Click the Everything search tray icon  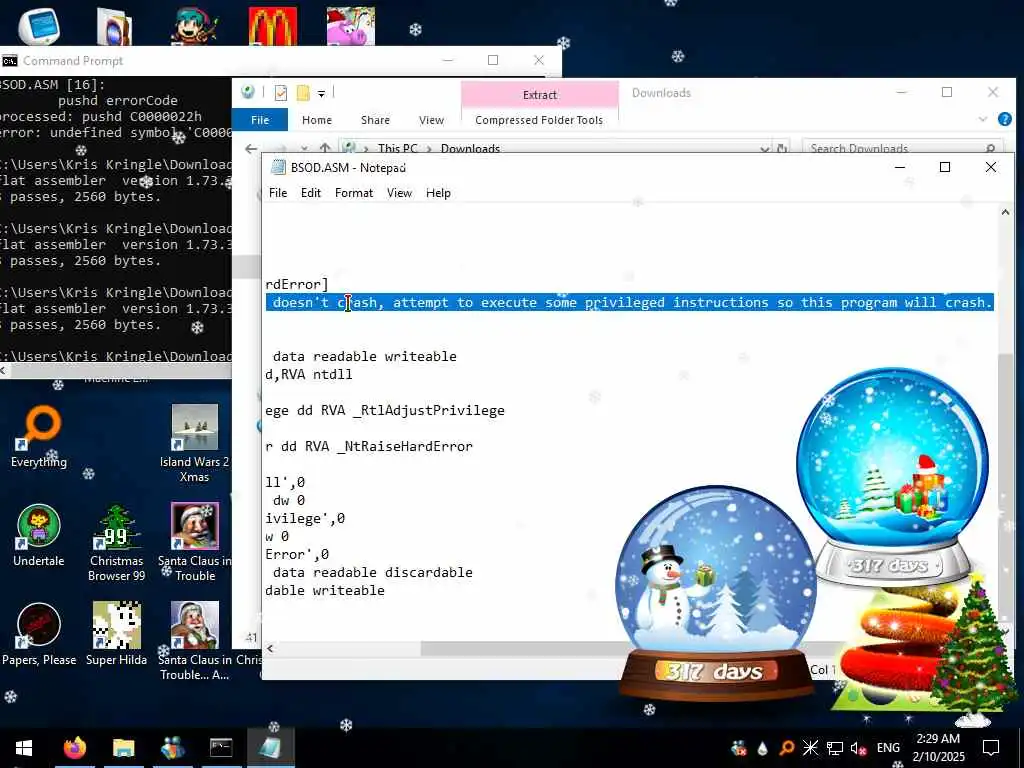(x=787, y=748)
